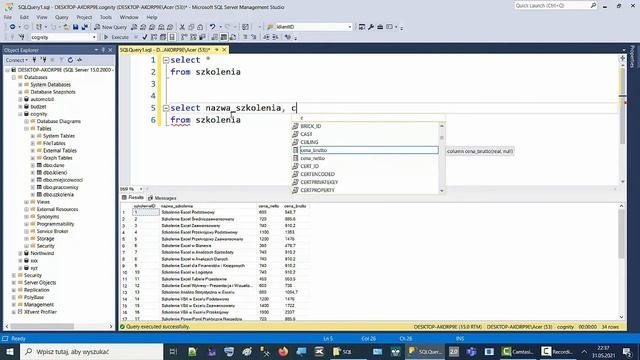Expand the budzet database node
The image size is (640, 360).
pyautogui.click(x=20, y=107)
